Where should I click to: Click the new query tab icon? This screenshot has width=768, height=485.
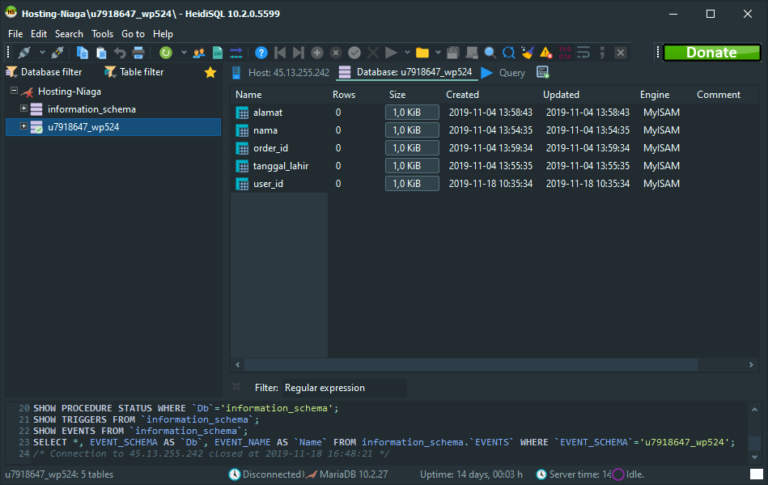(543, 72)
